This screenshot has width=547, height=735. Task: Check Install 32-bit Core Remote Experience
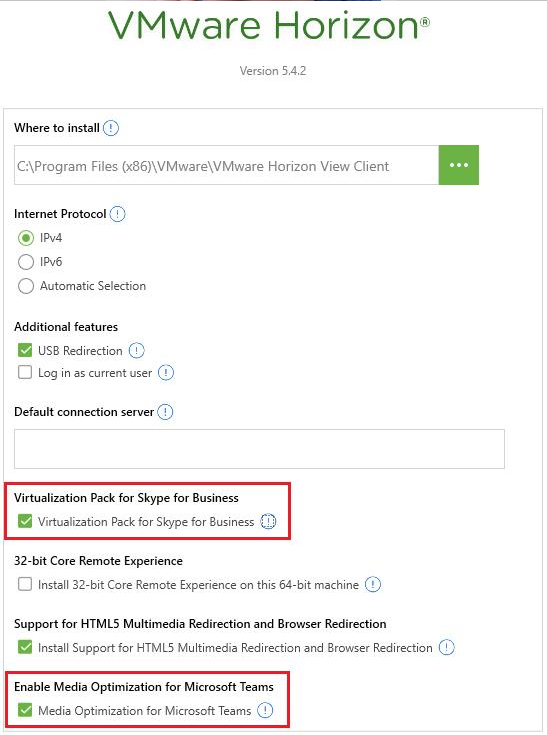tap(25, 584)
